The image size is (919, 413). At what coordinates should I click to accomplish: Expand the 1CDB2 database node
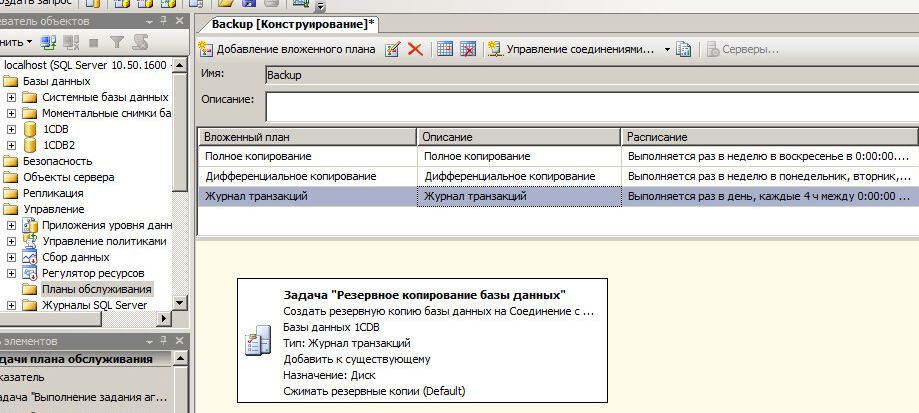[x=11, y=145]
